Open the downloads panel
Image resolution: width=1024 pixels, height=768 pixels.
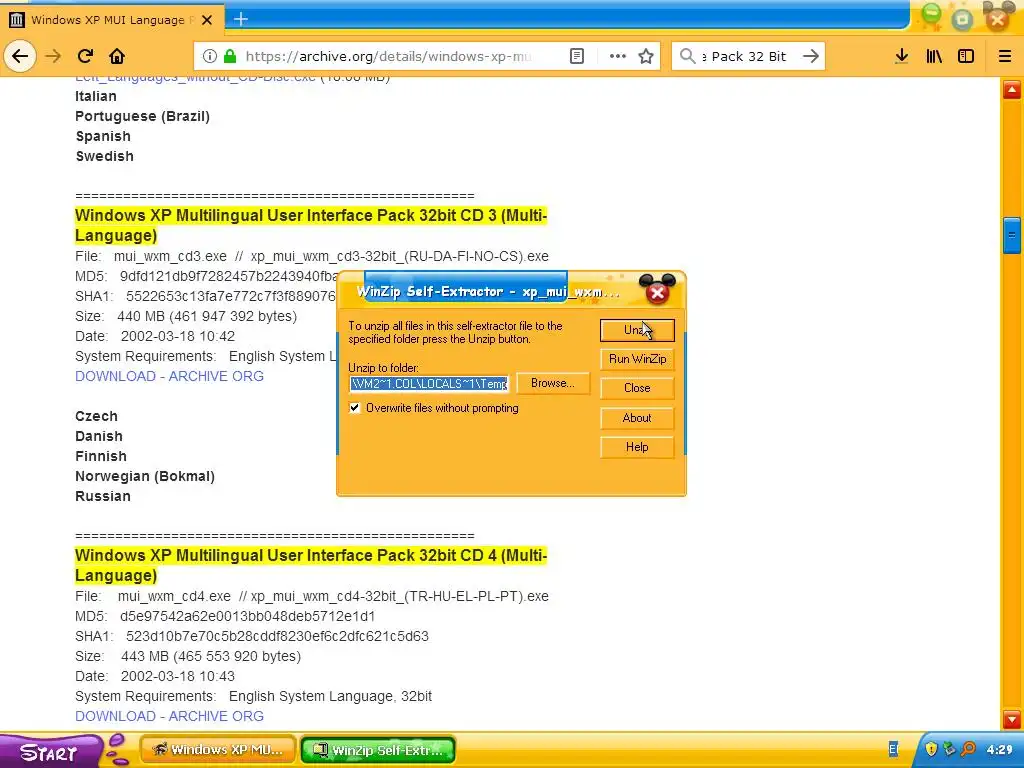[901, 56]
